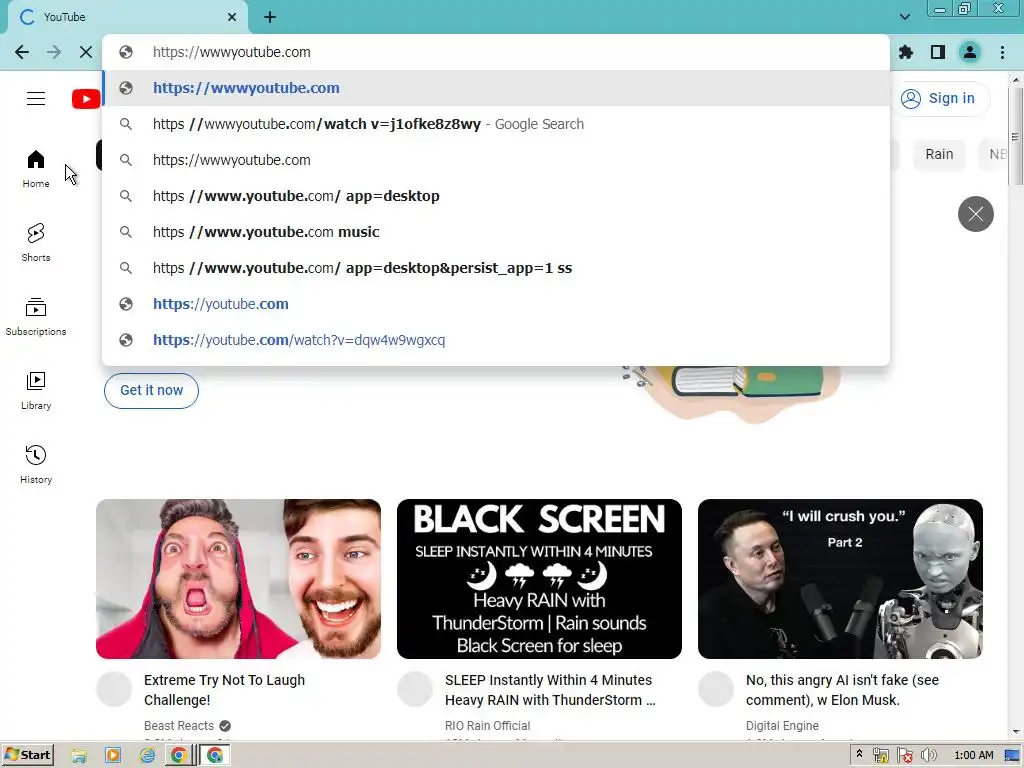The width and height of the screenshot is (1024, 768).
Task: Open the media player taskbar icon
Action: (113, 756)
